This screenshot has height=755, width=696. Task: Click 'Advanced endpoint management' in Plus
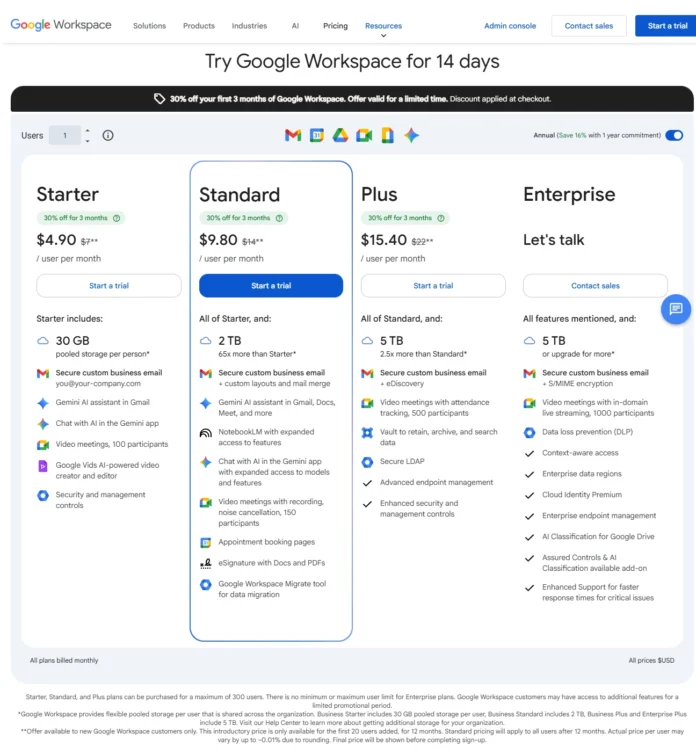436,482
